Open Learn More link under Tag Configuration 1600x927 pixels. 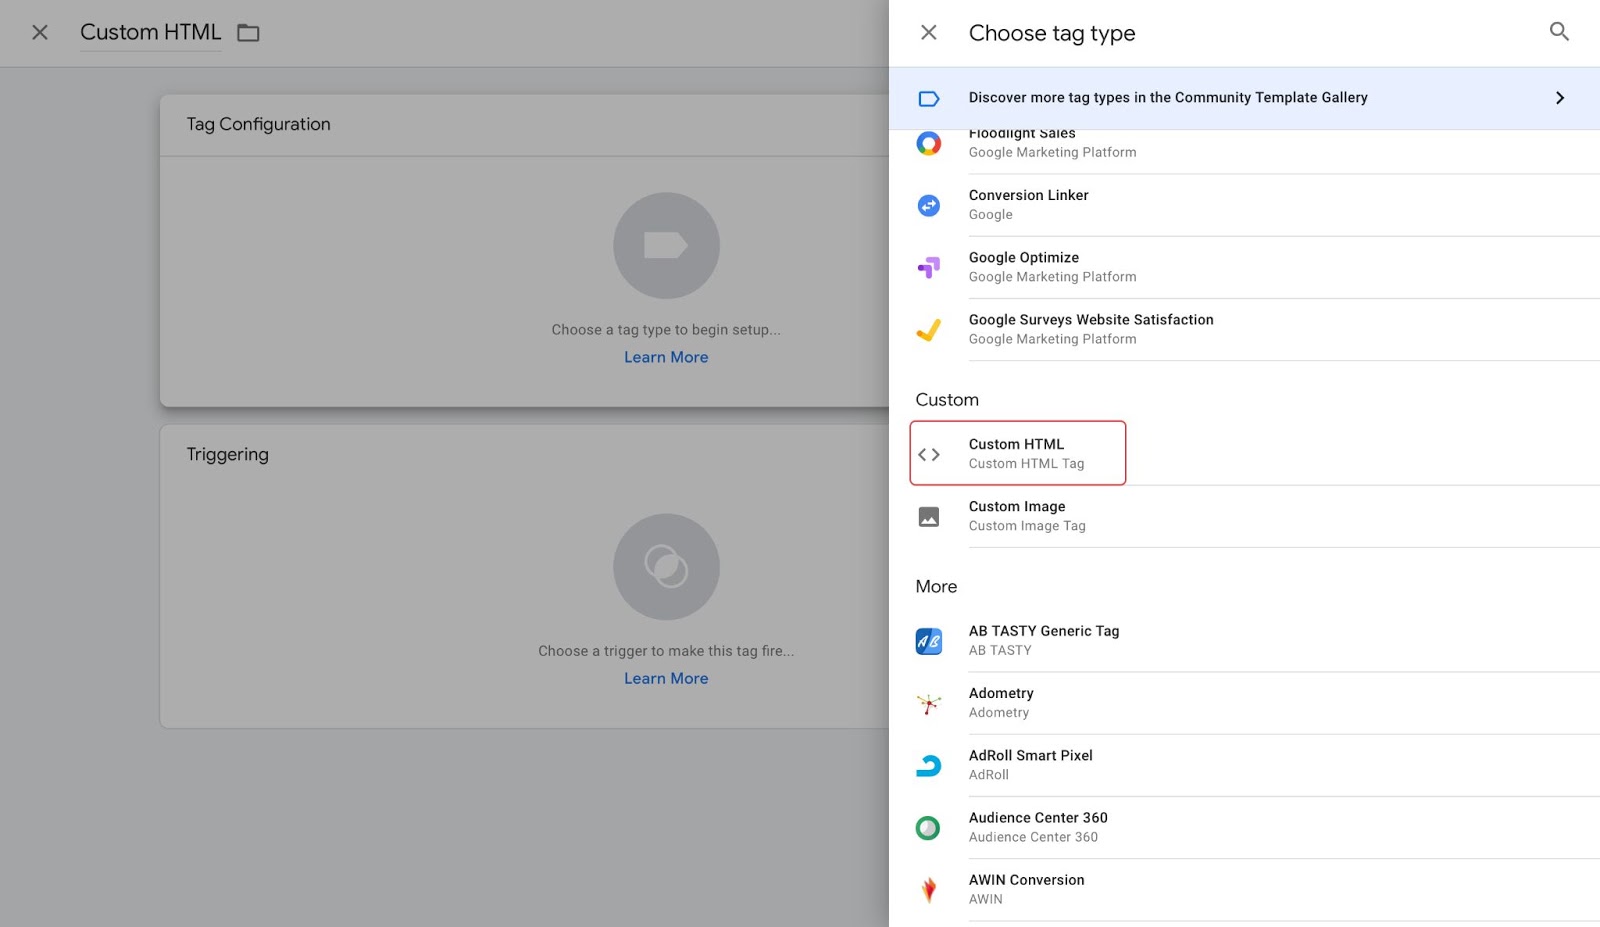pyautogui.click(x=666, y=357)
